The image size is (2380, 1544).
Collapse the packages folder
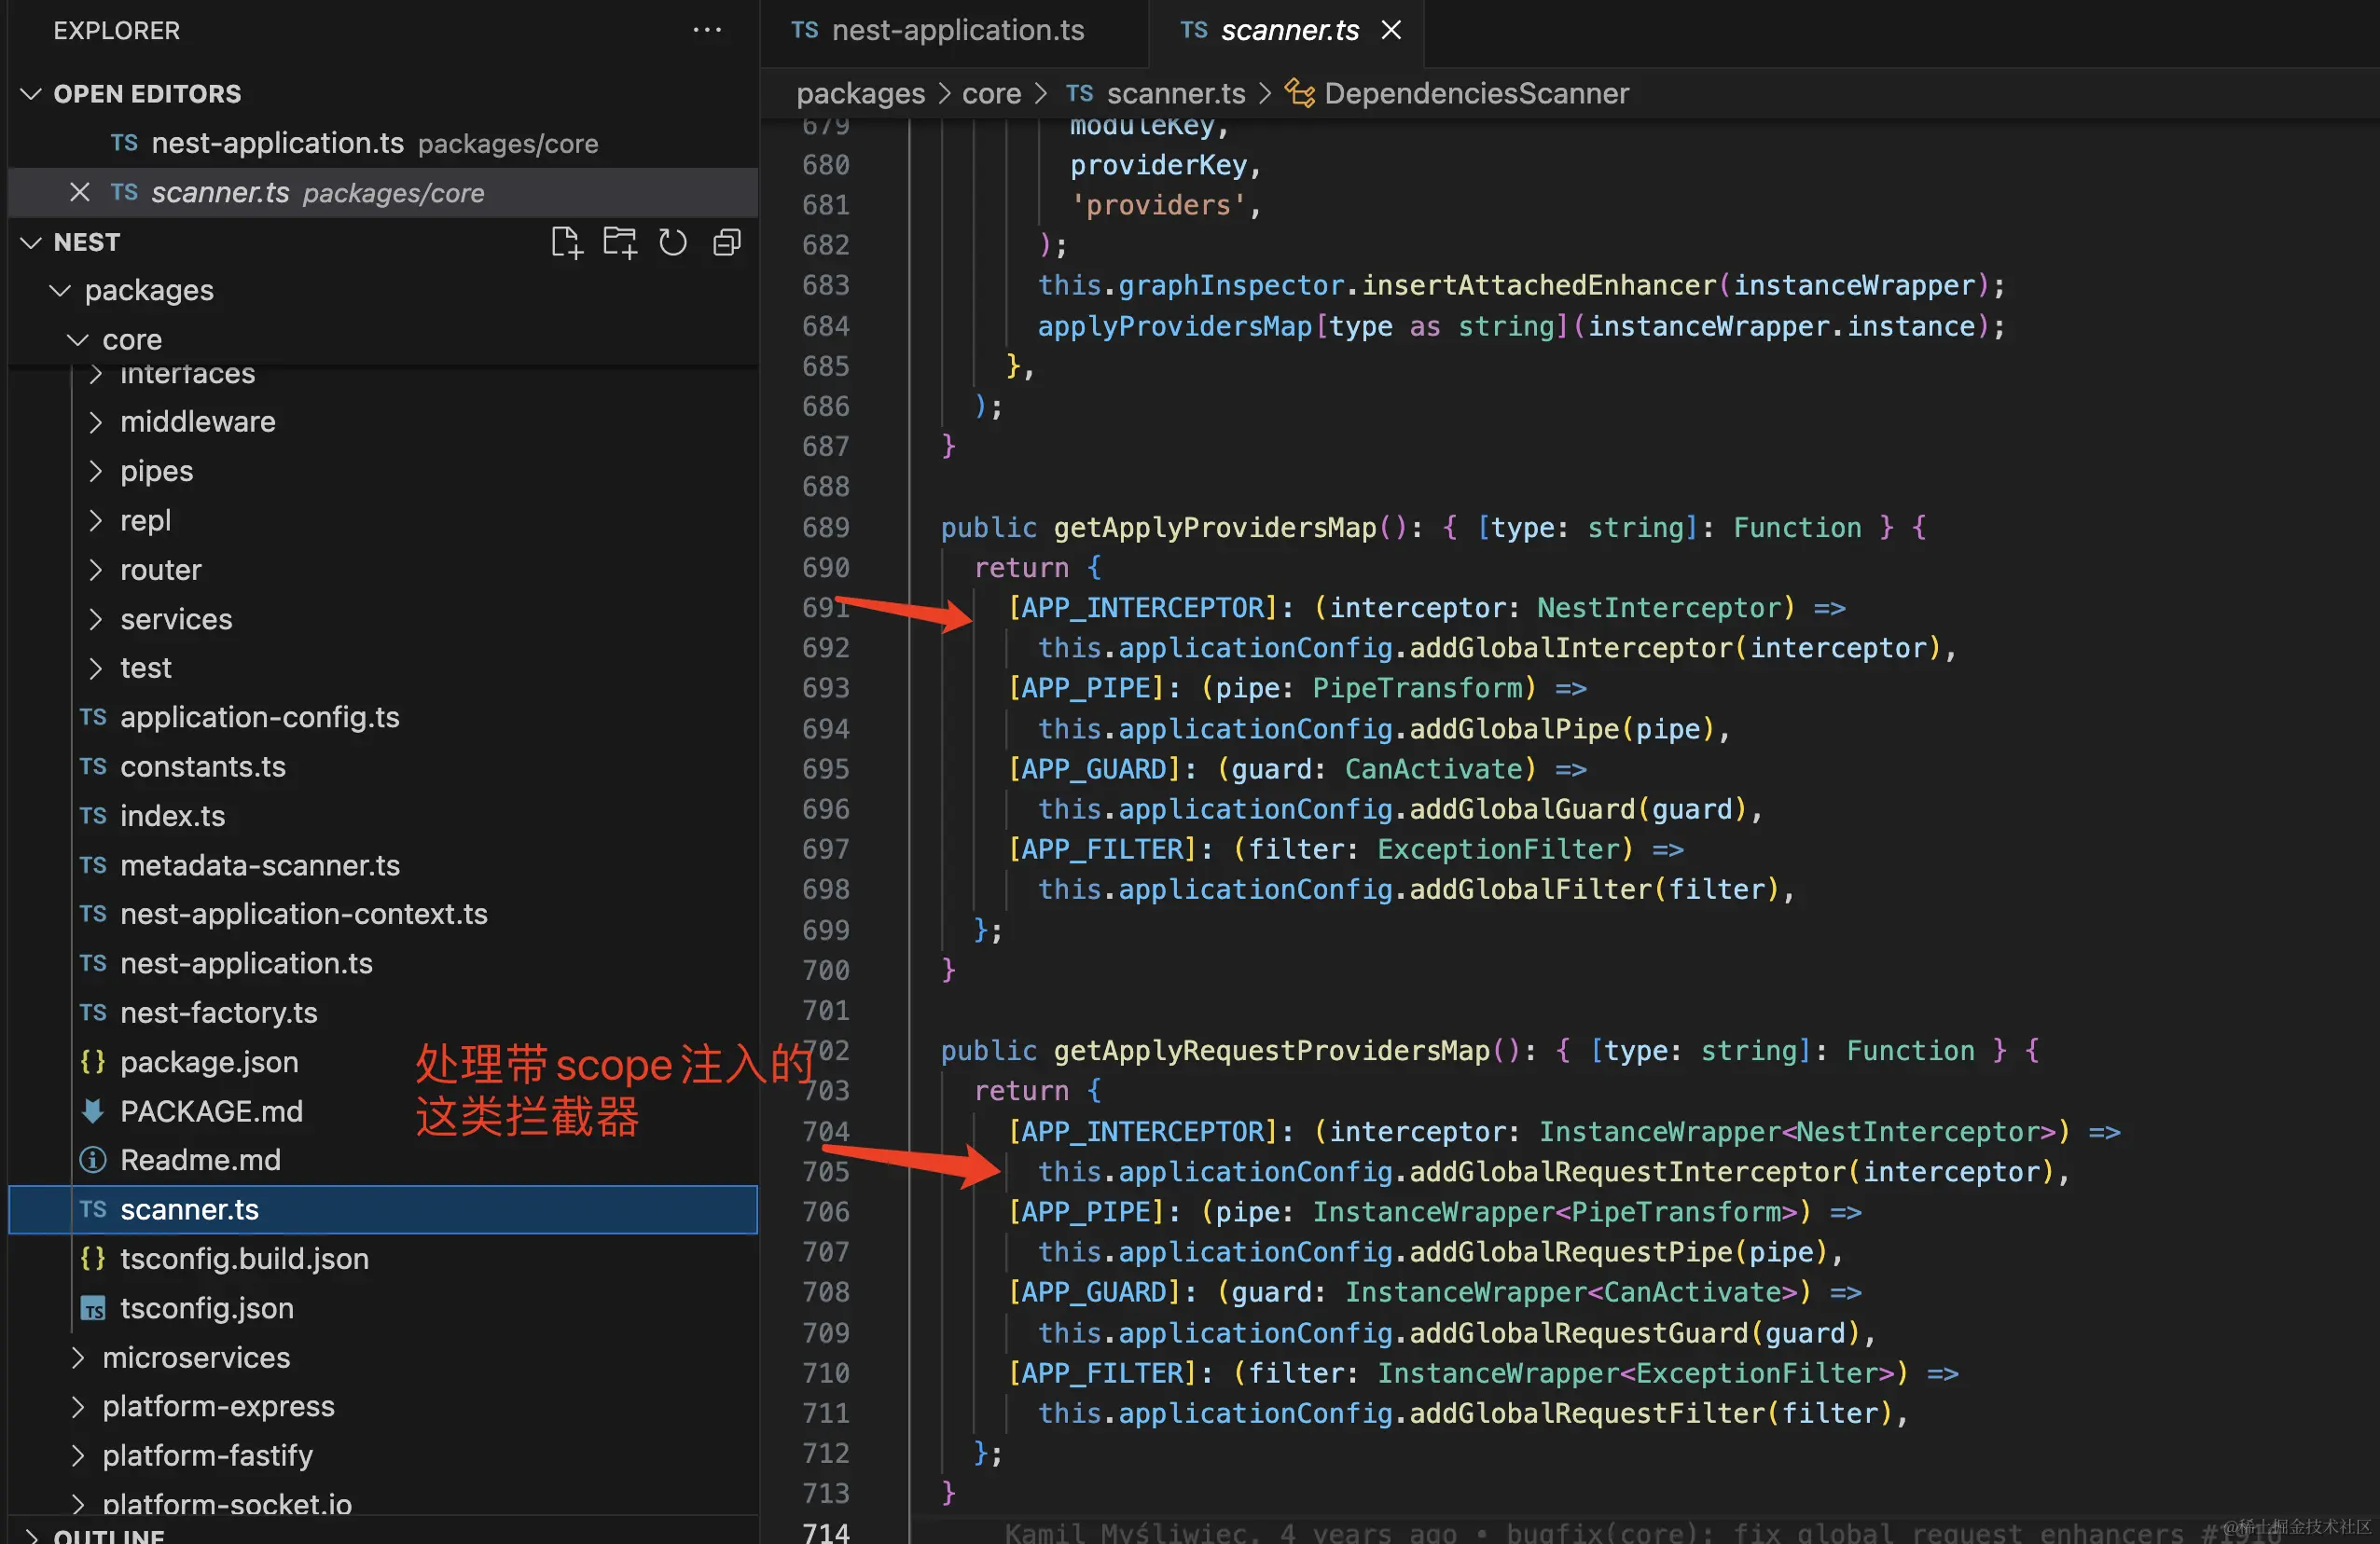click(x=60, y=290)
